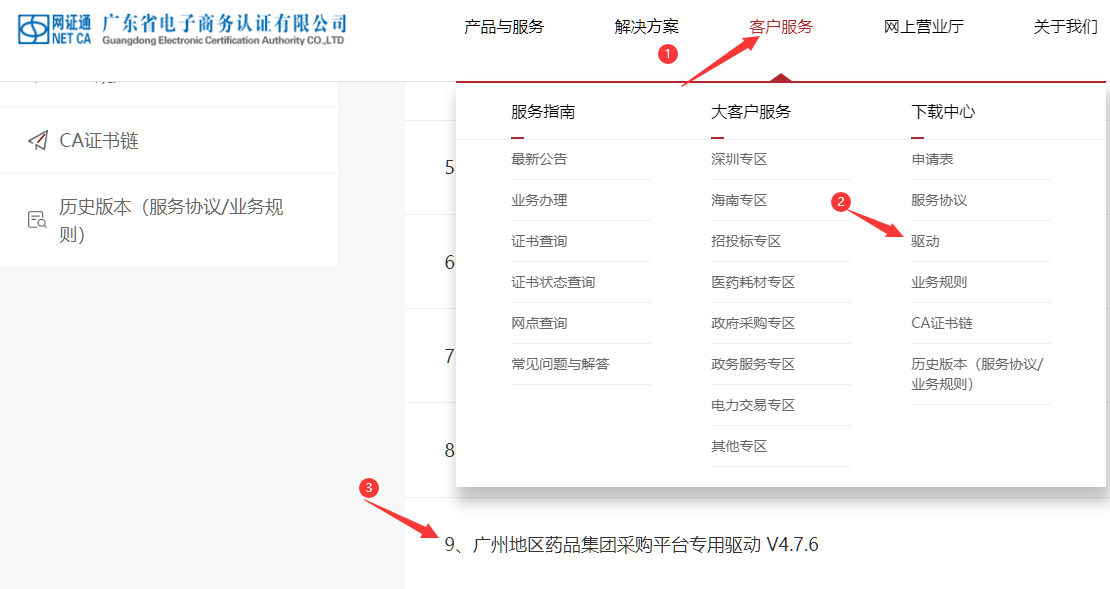Click 业务规则 in the dropdown's download center
This screenshot has width=1110, height=589.
click(939, 282)
